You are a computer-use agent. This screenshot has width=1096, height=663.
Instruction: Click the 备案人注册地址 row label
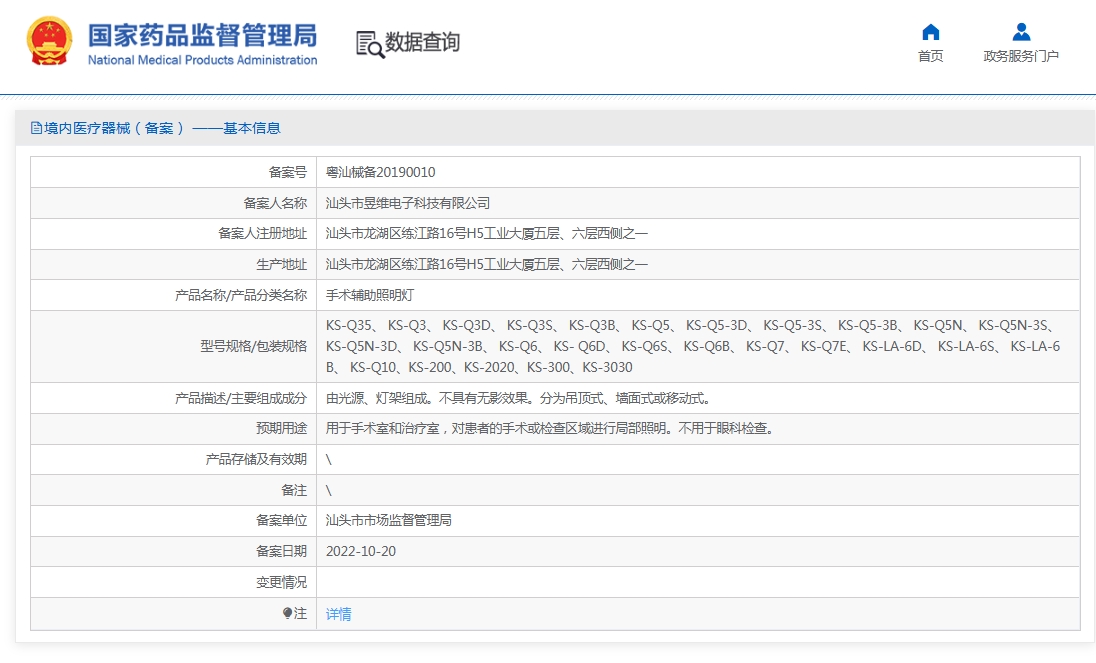[x=262, y=233]
